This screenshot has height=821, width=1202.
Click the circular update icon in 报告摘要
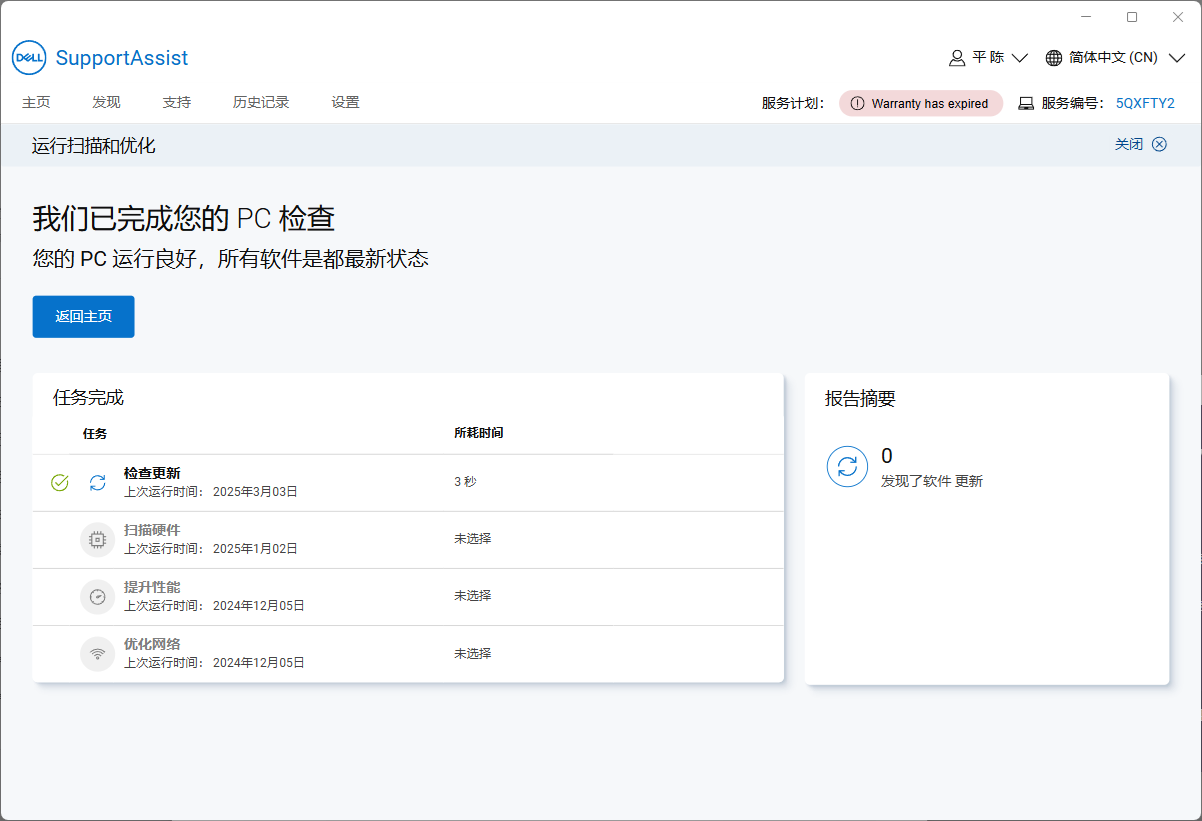tap(847, 467)
